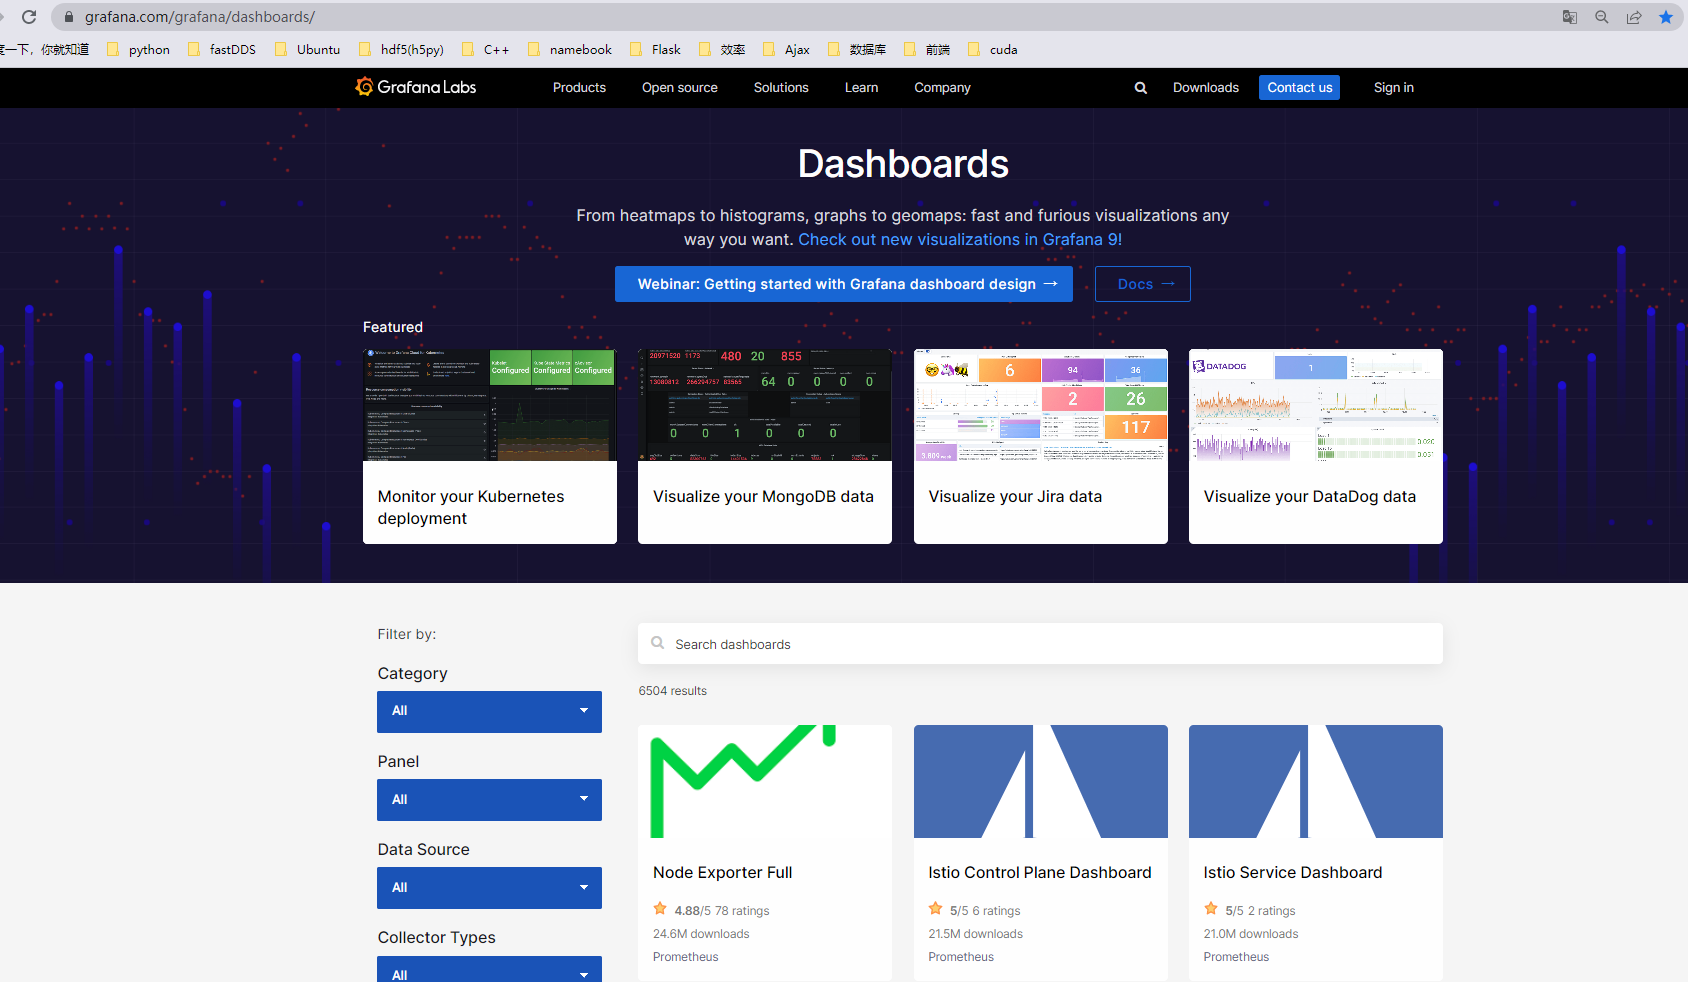Open the Open source menu
Viewport: 1688px width, 982px height.
pos(679,88)
